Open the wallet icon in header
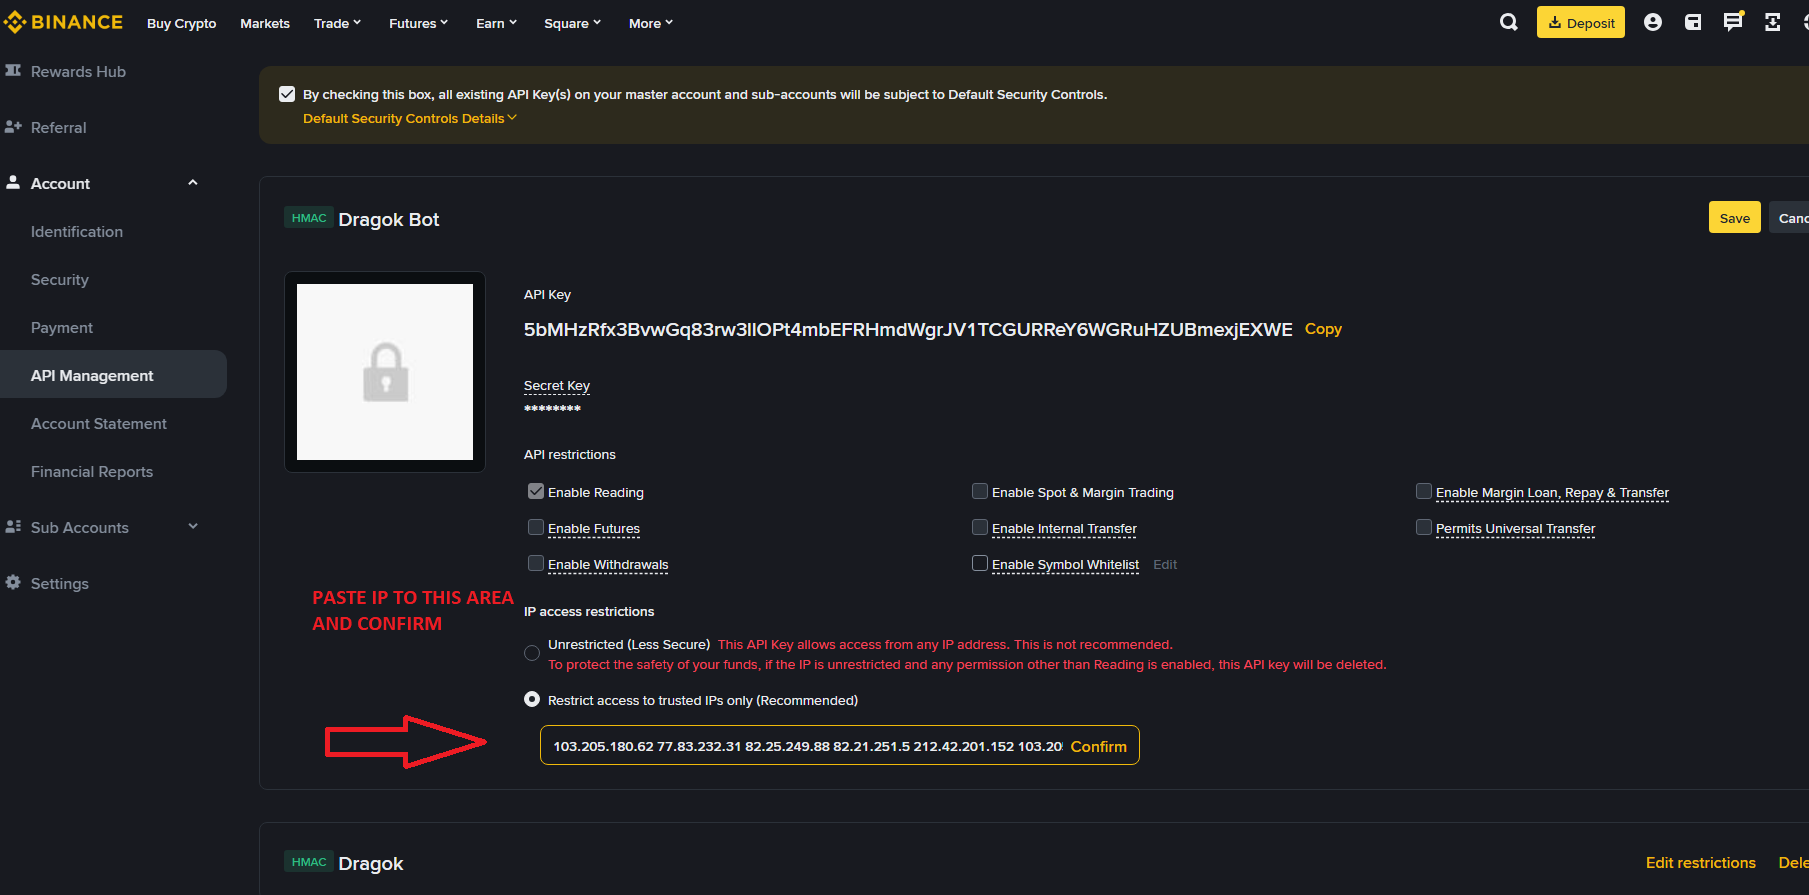 coord(1693,22)
